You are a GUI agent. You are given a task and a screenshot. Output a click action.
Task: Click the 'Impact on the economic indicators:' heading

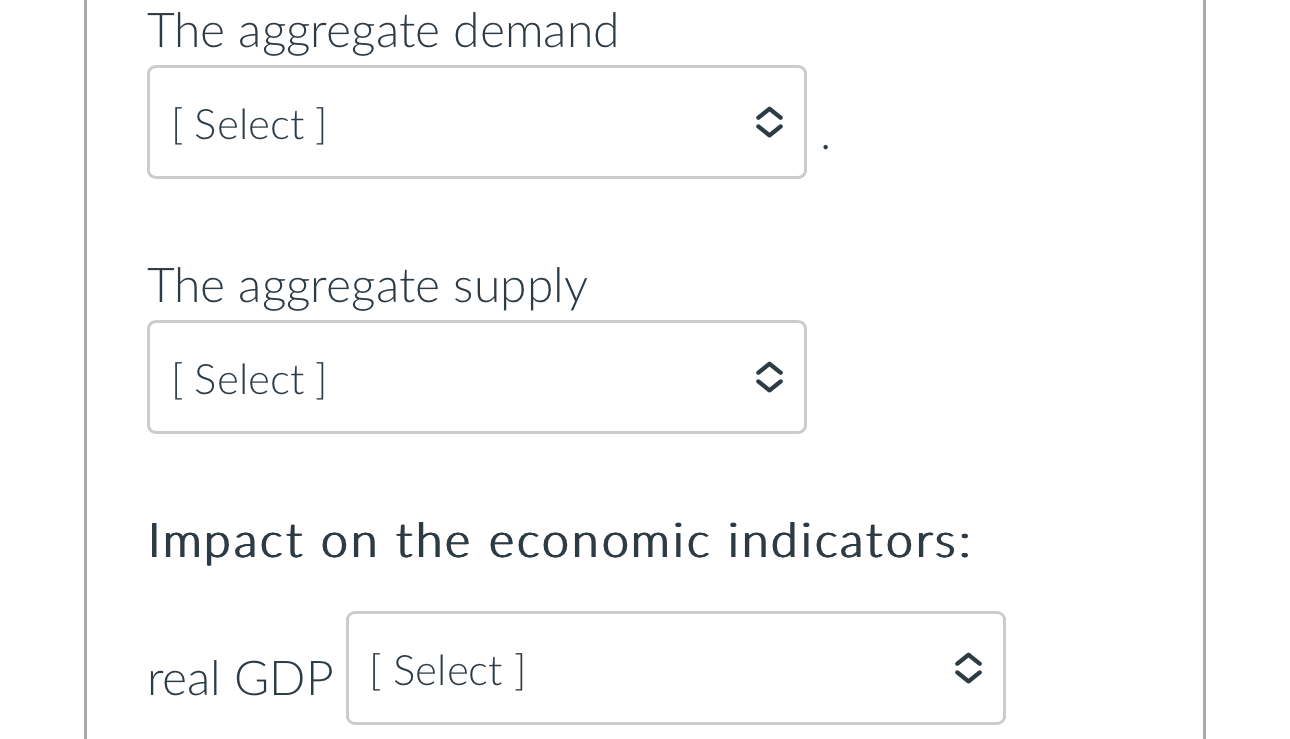coord(559,541)
